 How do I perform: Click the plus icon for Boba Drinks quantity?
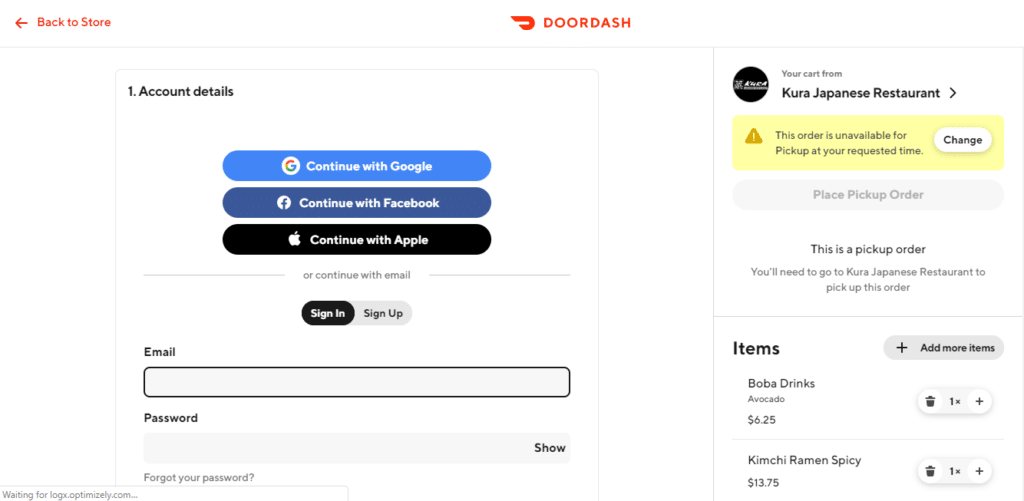[979, 402]
